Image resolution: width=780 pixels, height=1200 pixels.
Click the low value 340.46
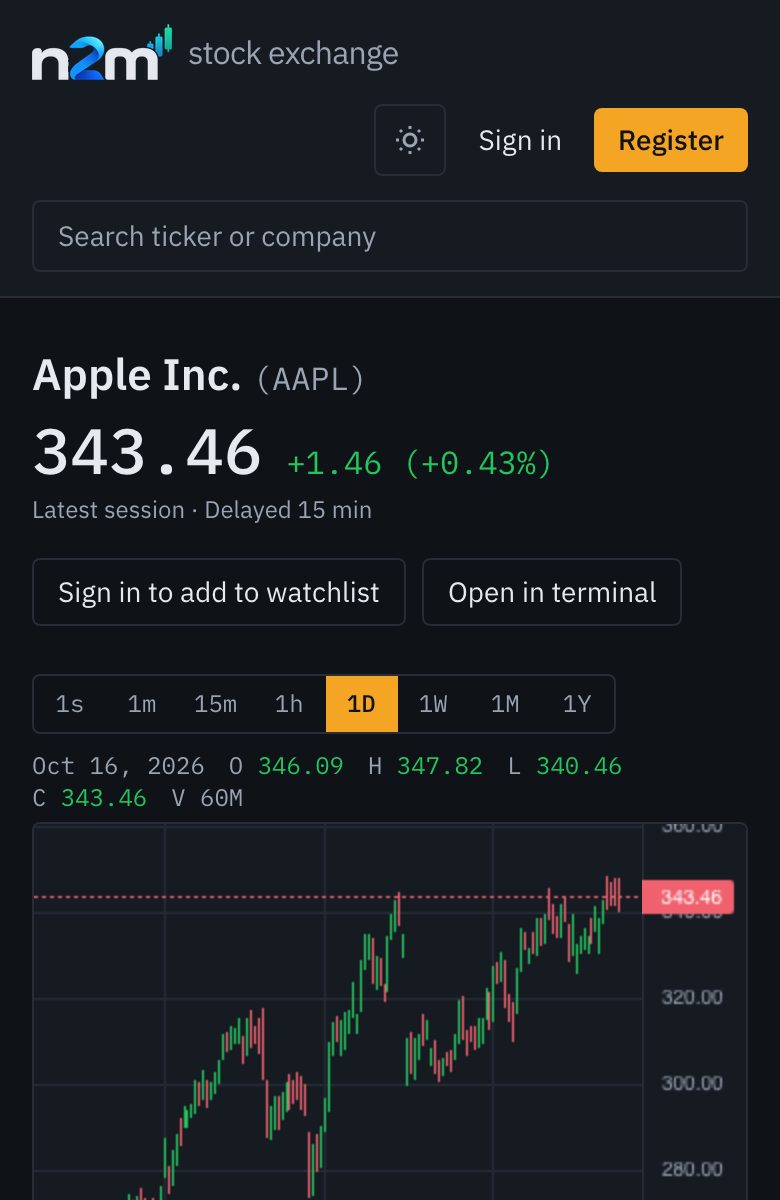[x=579, y=766]
